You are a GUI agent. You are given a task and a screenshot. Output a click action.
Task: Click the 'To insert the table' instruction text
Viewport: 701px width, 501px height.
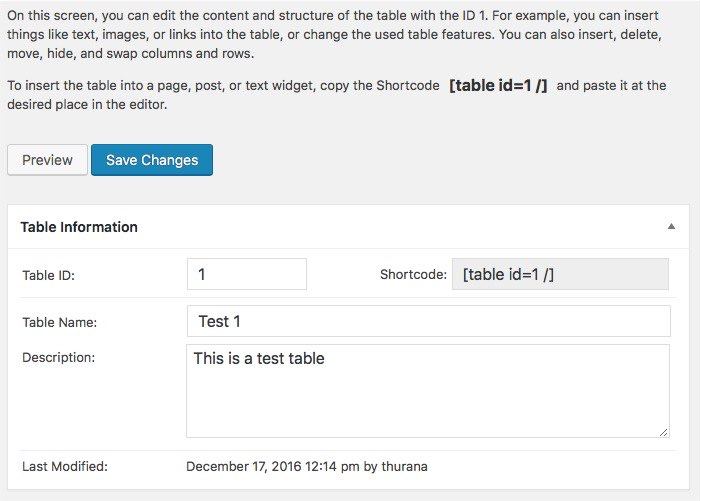(200, 86)
